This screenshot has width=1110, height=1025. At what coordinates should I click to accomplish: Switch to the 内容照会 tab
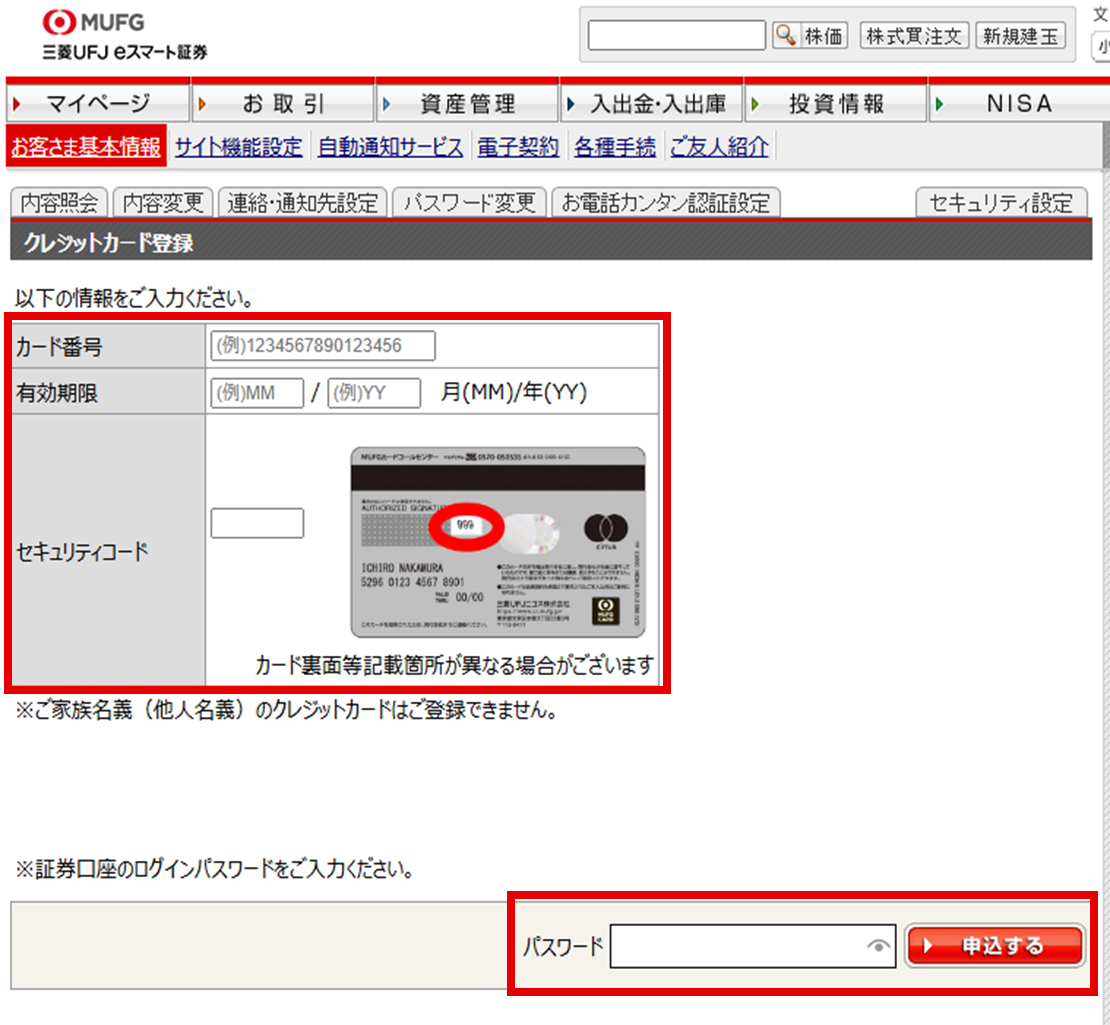60,202
